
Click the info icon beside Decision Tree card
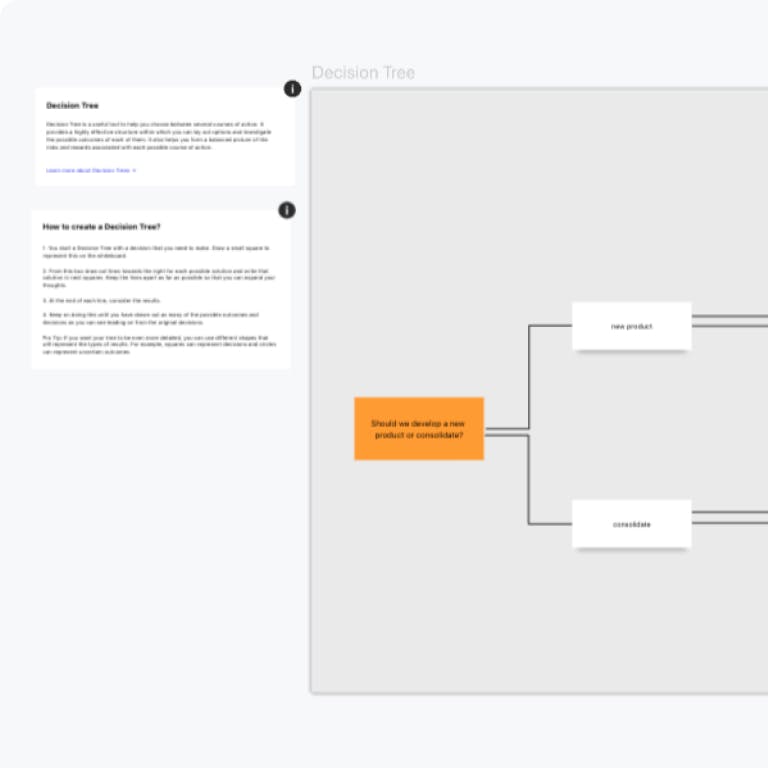(292, 89)
